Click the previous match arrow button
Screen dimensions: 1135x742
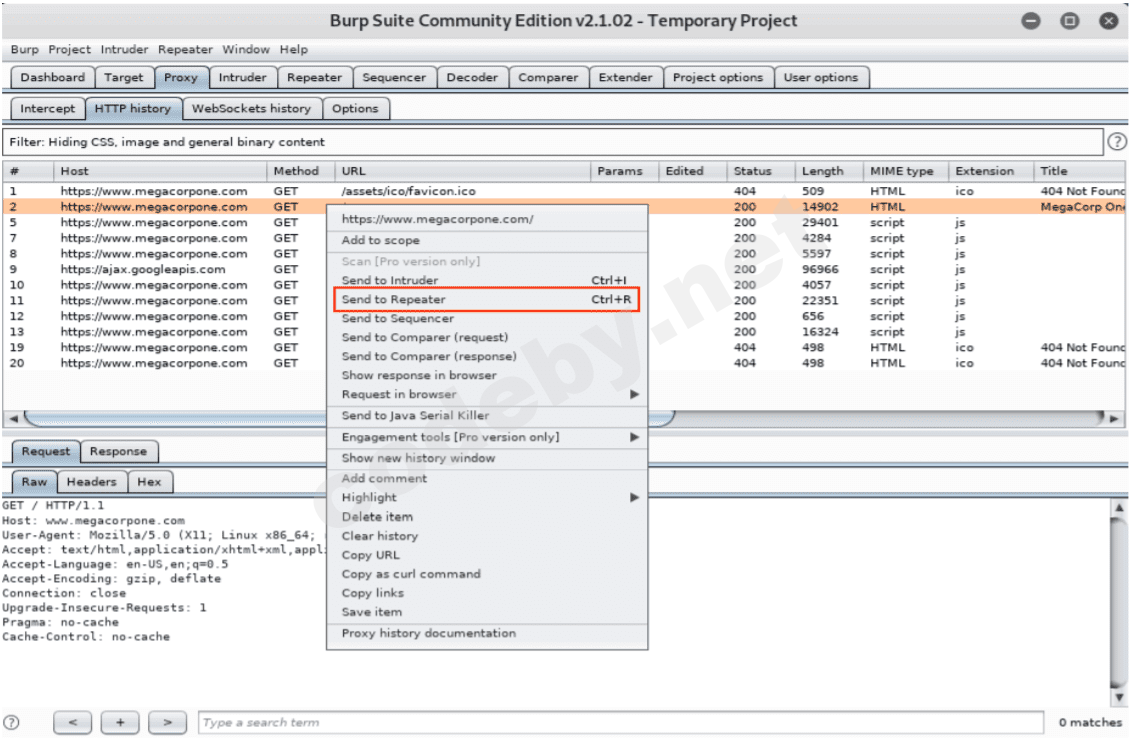[72, 722]
